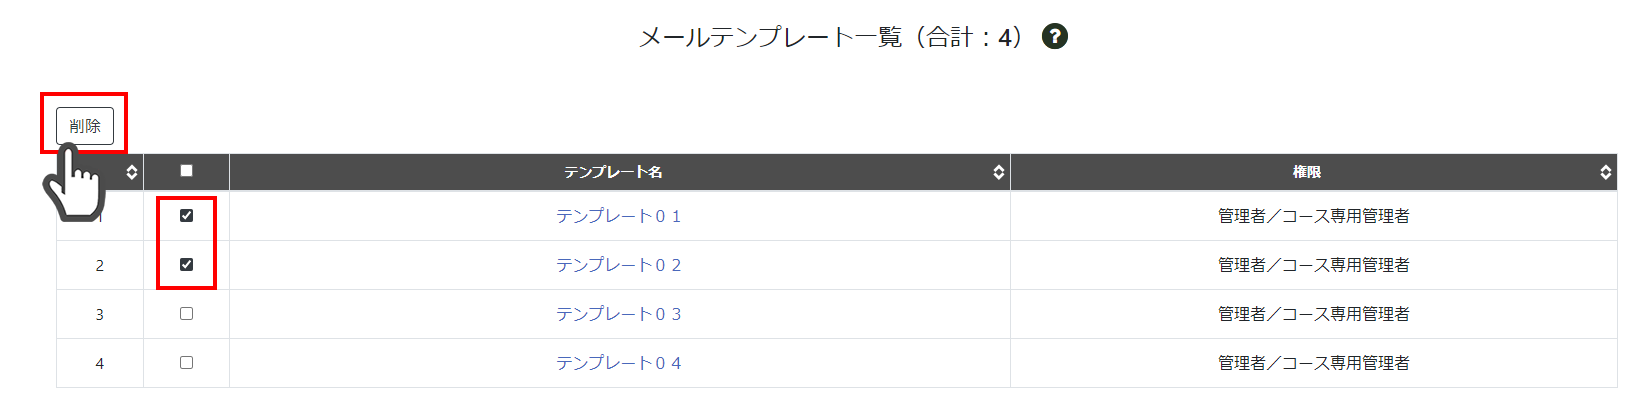Open the テンプレート０２ link

619,265
